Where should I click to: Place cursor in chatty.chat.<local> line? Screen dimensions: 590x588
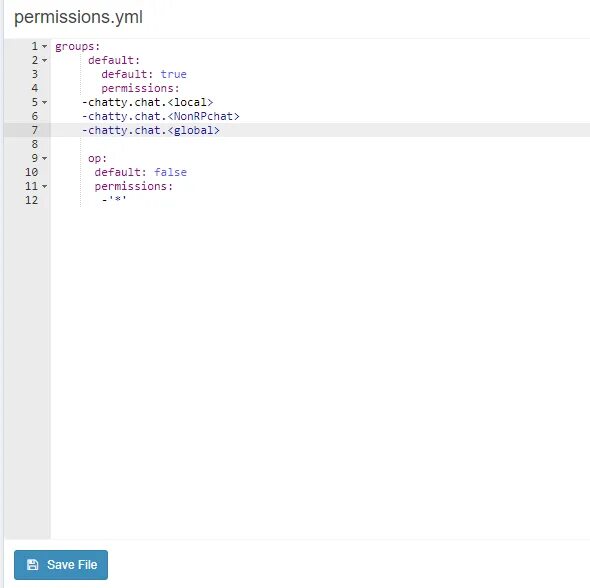tap(148, 102)
